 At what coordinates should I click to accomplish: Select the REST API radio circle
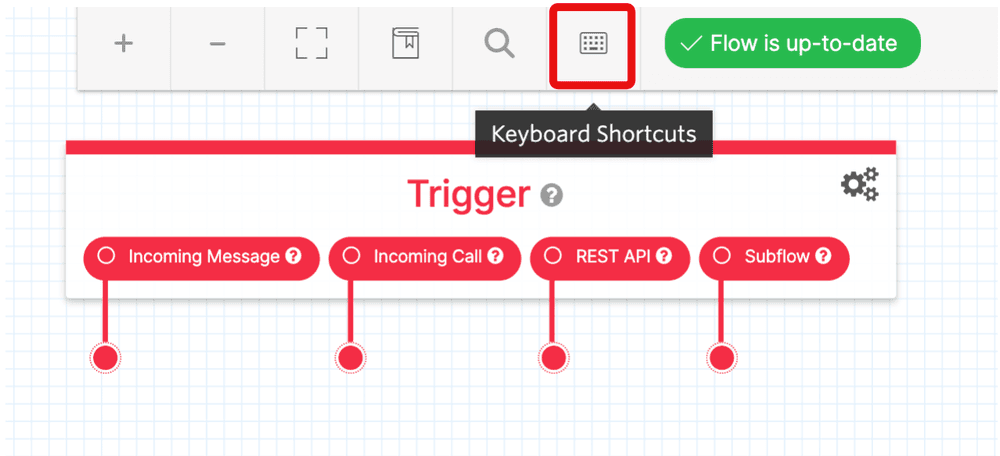[552, 256]
